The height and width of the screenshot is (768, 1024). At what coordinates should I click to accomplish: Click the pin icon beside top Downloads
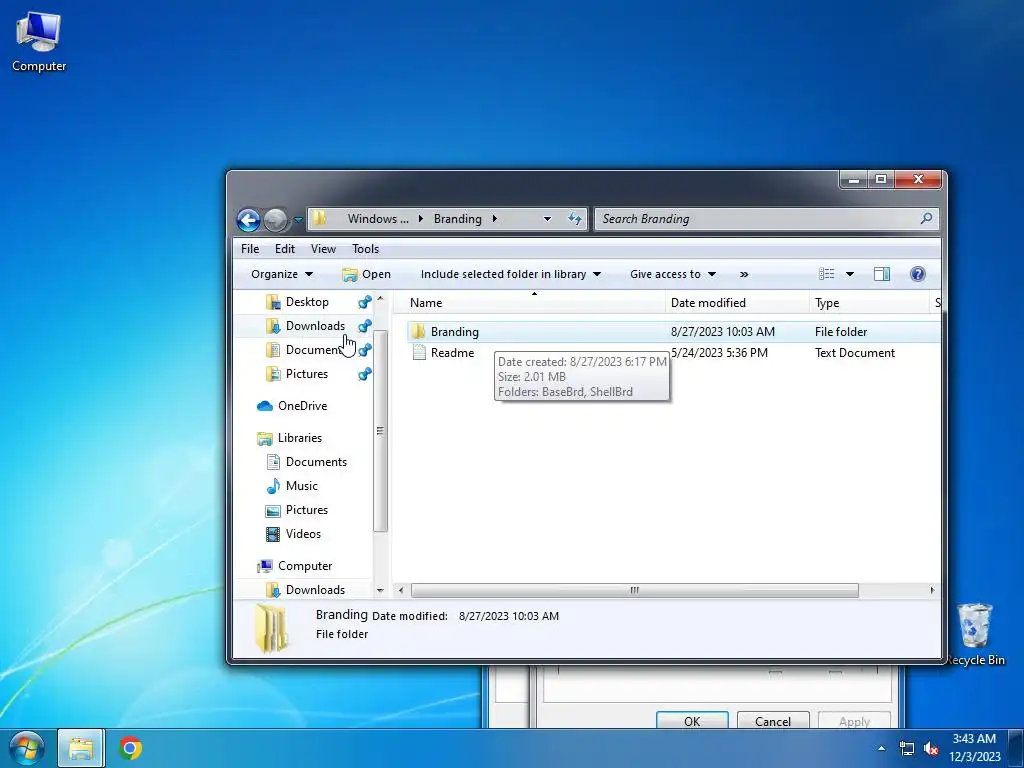[364, 326]
